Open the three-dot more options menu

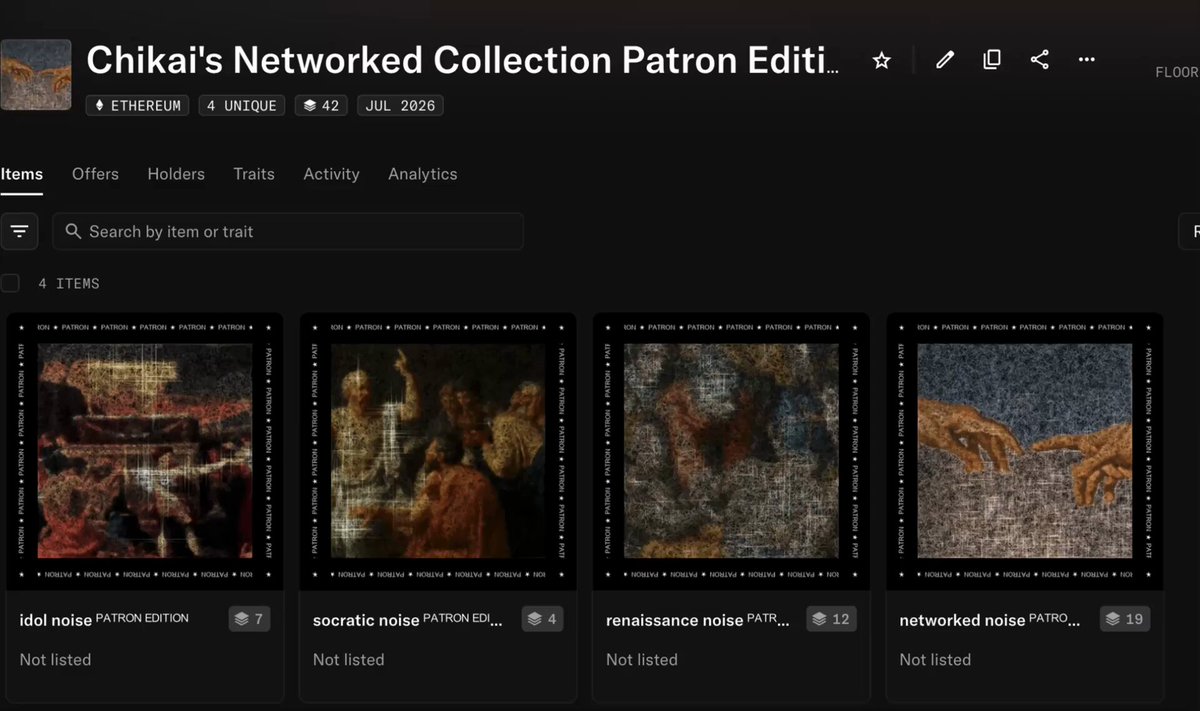coord(1087,60)
